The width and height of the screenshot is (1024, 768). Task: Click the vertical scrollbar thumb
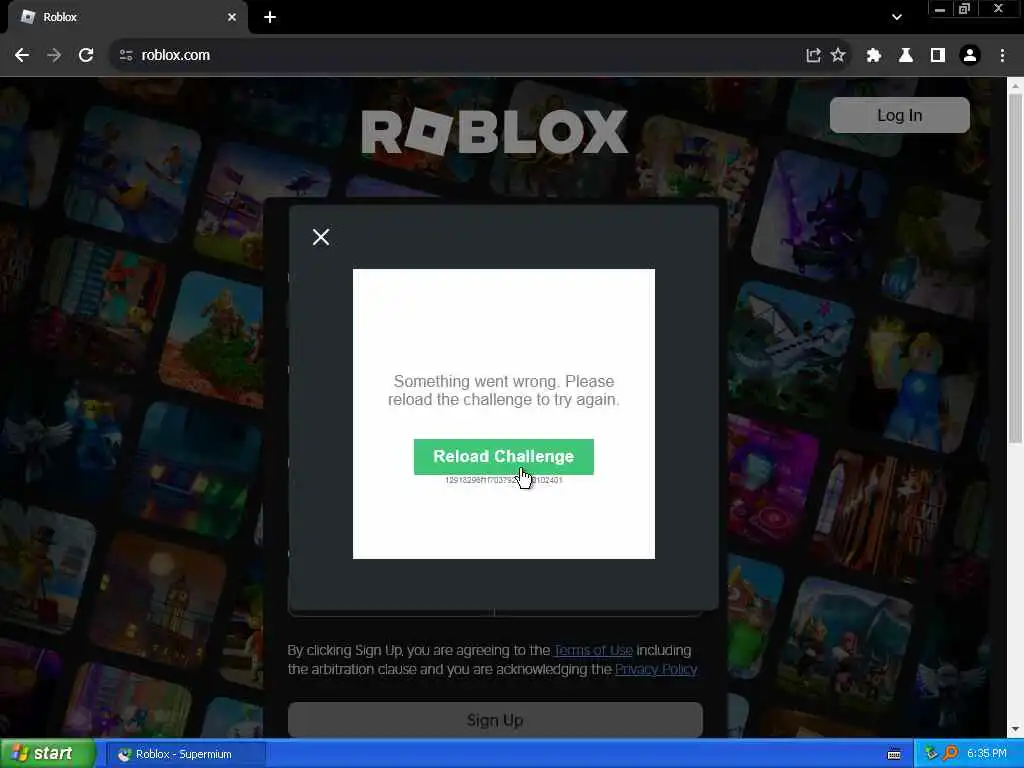1015,268
